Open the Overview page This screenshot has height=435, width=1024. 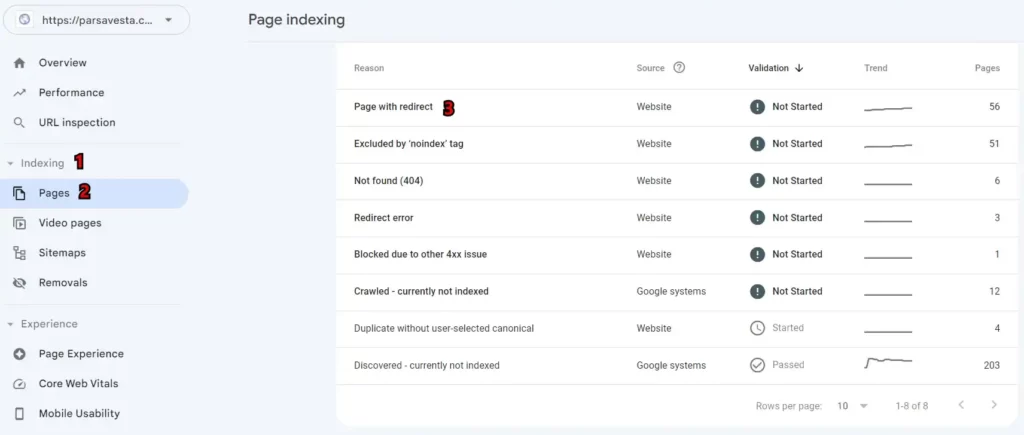(63, 63)
